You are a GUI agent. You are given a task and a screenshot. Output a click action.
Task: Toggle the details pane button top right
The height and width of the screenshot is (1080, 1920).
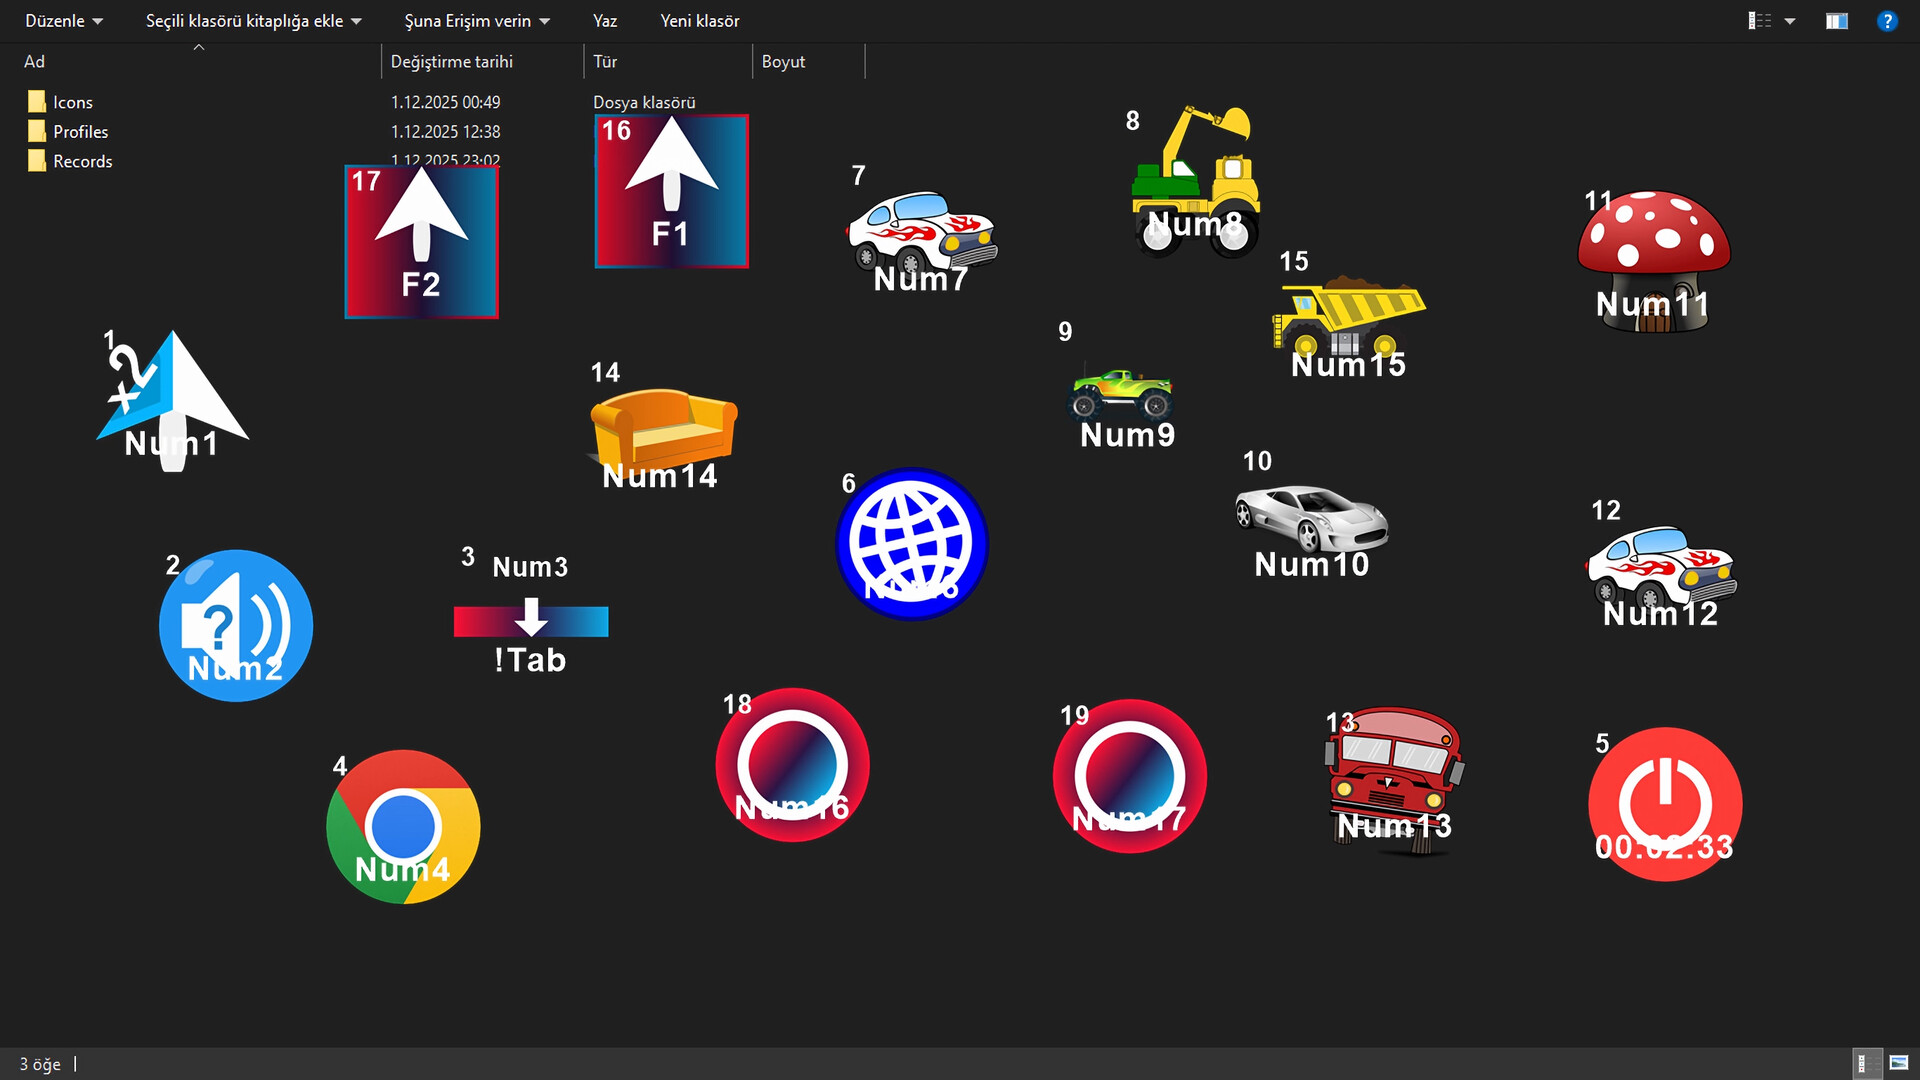click(1837, 20)
